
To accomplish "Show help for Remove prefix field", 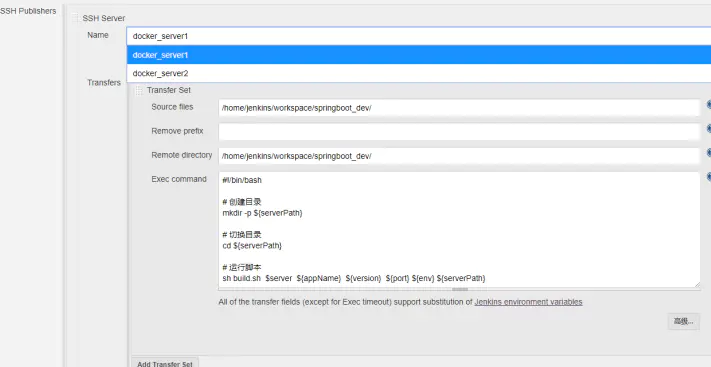I will 708,129.
